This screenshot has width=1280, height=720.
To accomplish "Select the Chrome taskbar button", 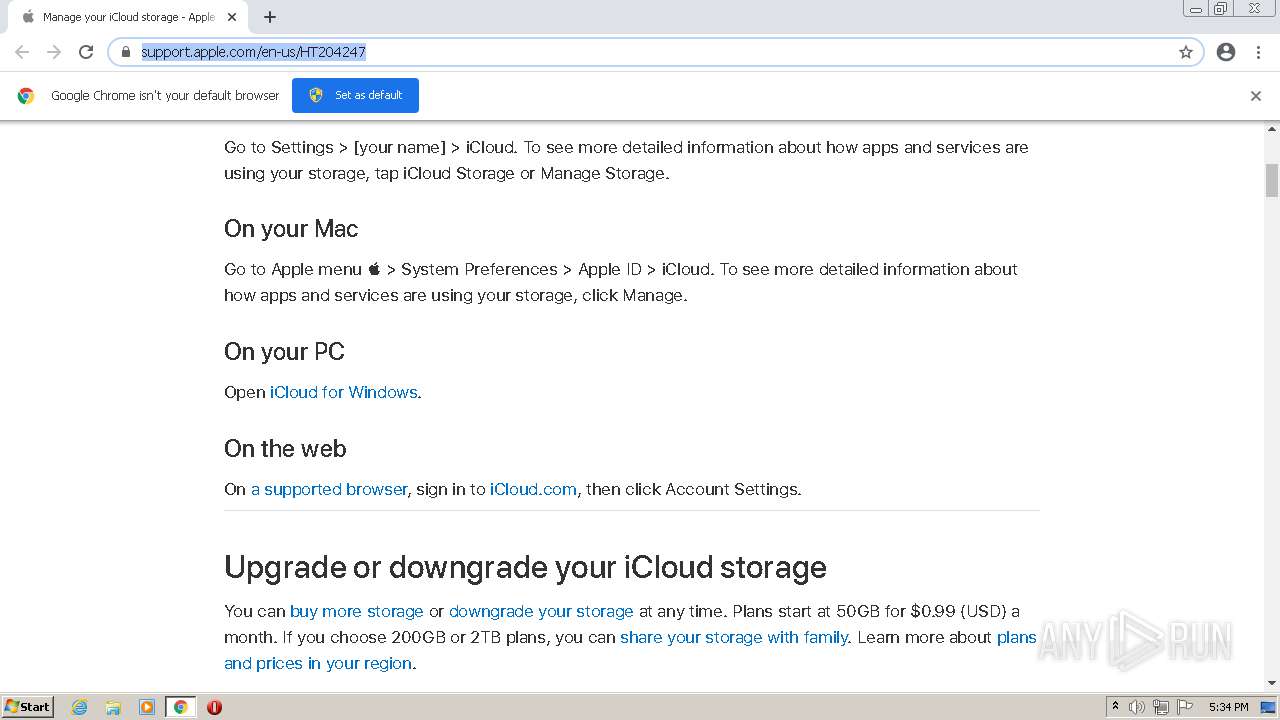I will pos(180,707).
